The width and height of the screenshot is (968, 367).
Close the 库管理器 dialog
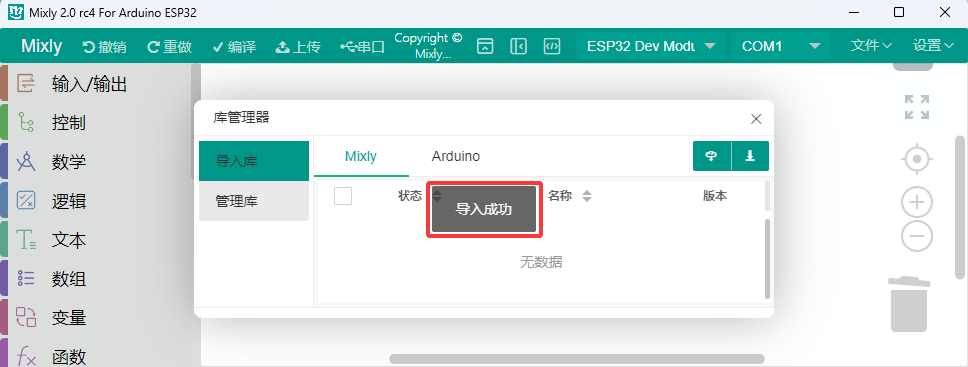[x=756, y=119]
